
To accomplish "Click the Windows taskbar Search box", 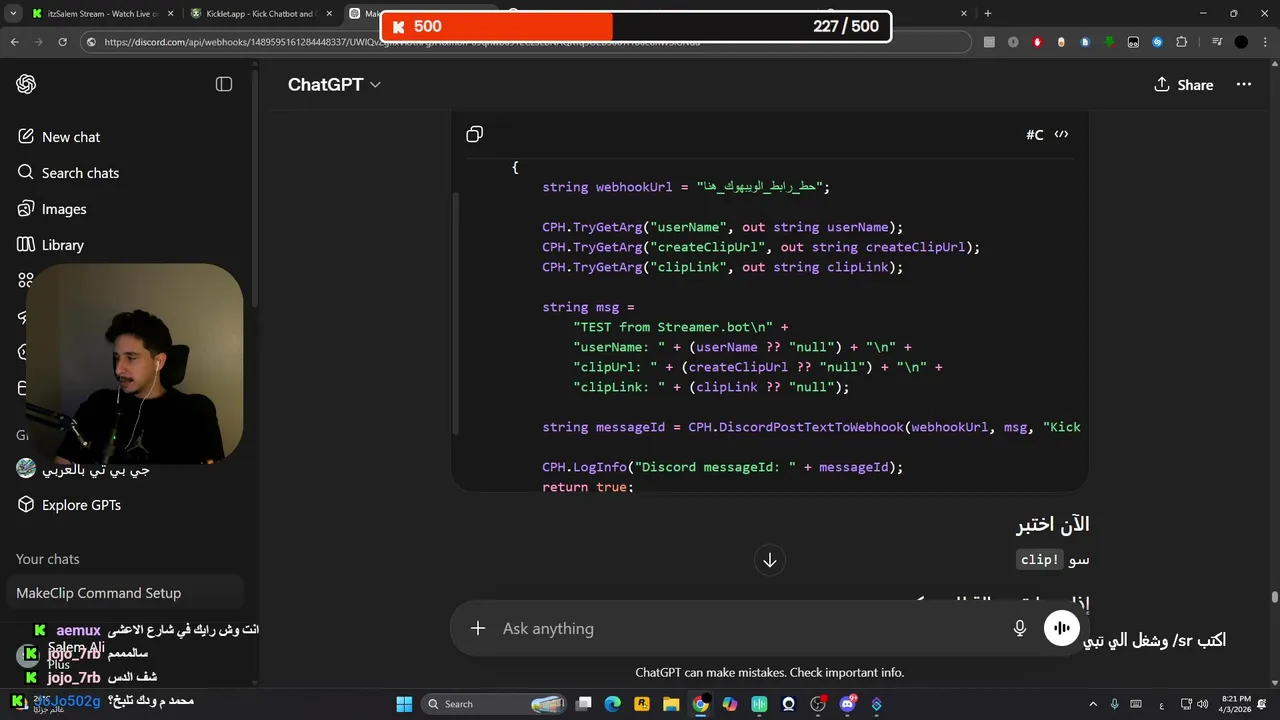I will tap(494, 704).
